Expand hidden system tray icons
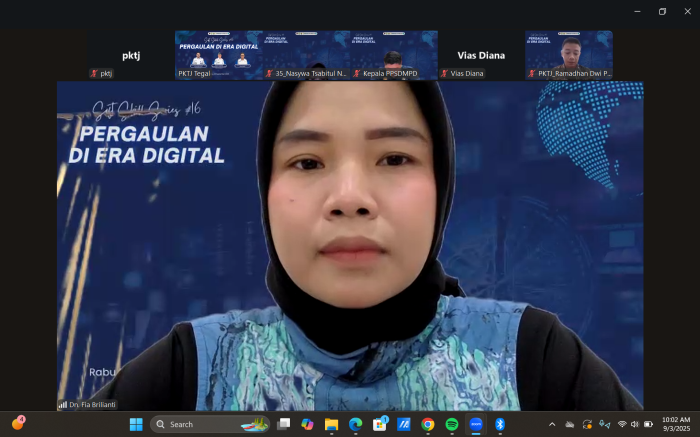The width and height of the screenshot is (700, 437). tap(552, 424)
